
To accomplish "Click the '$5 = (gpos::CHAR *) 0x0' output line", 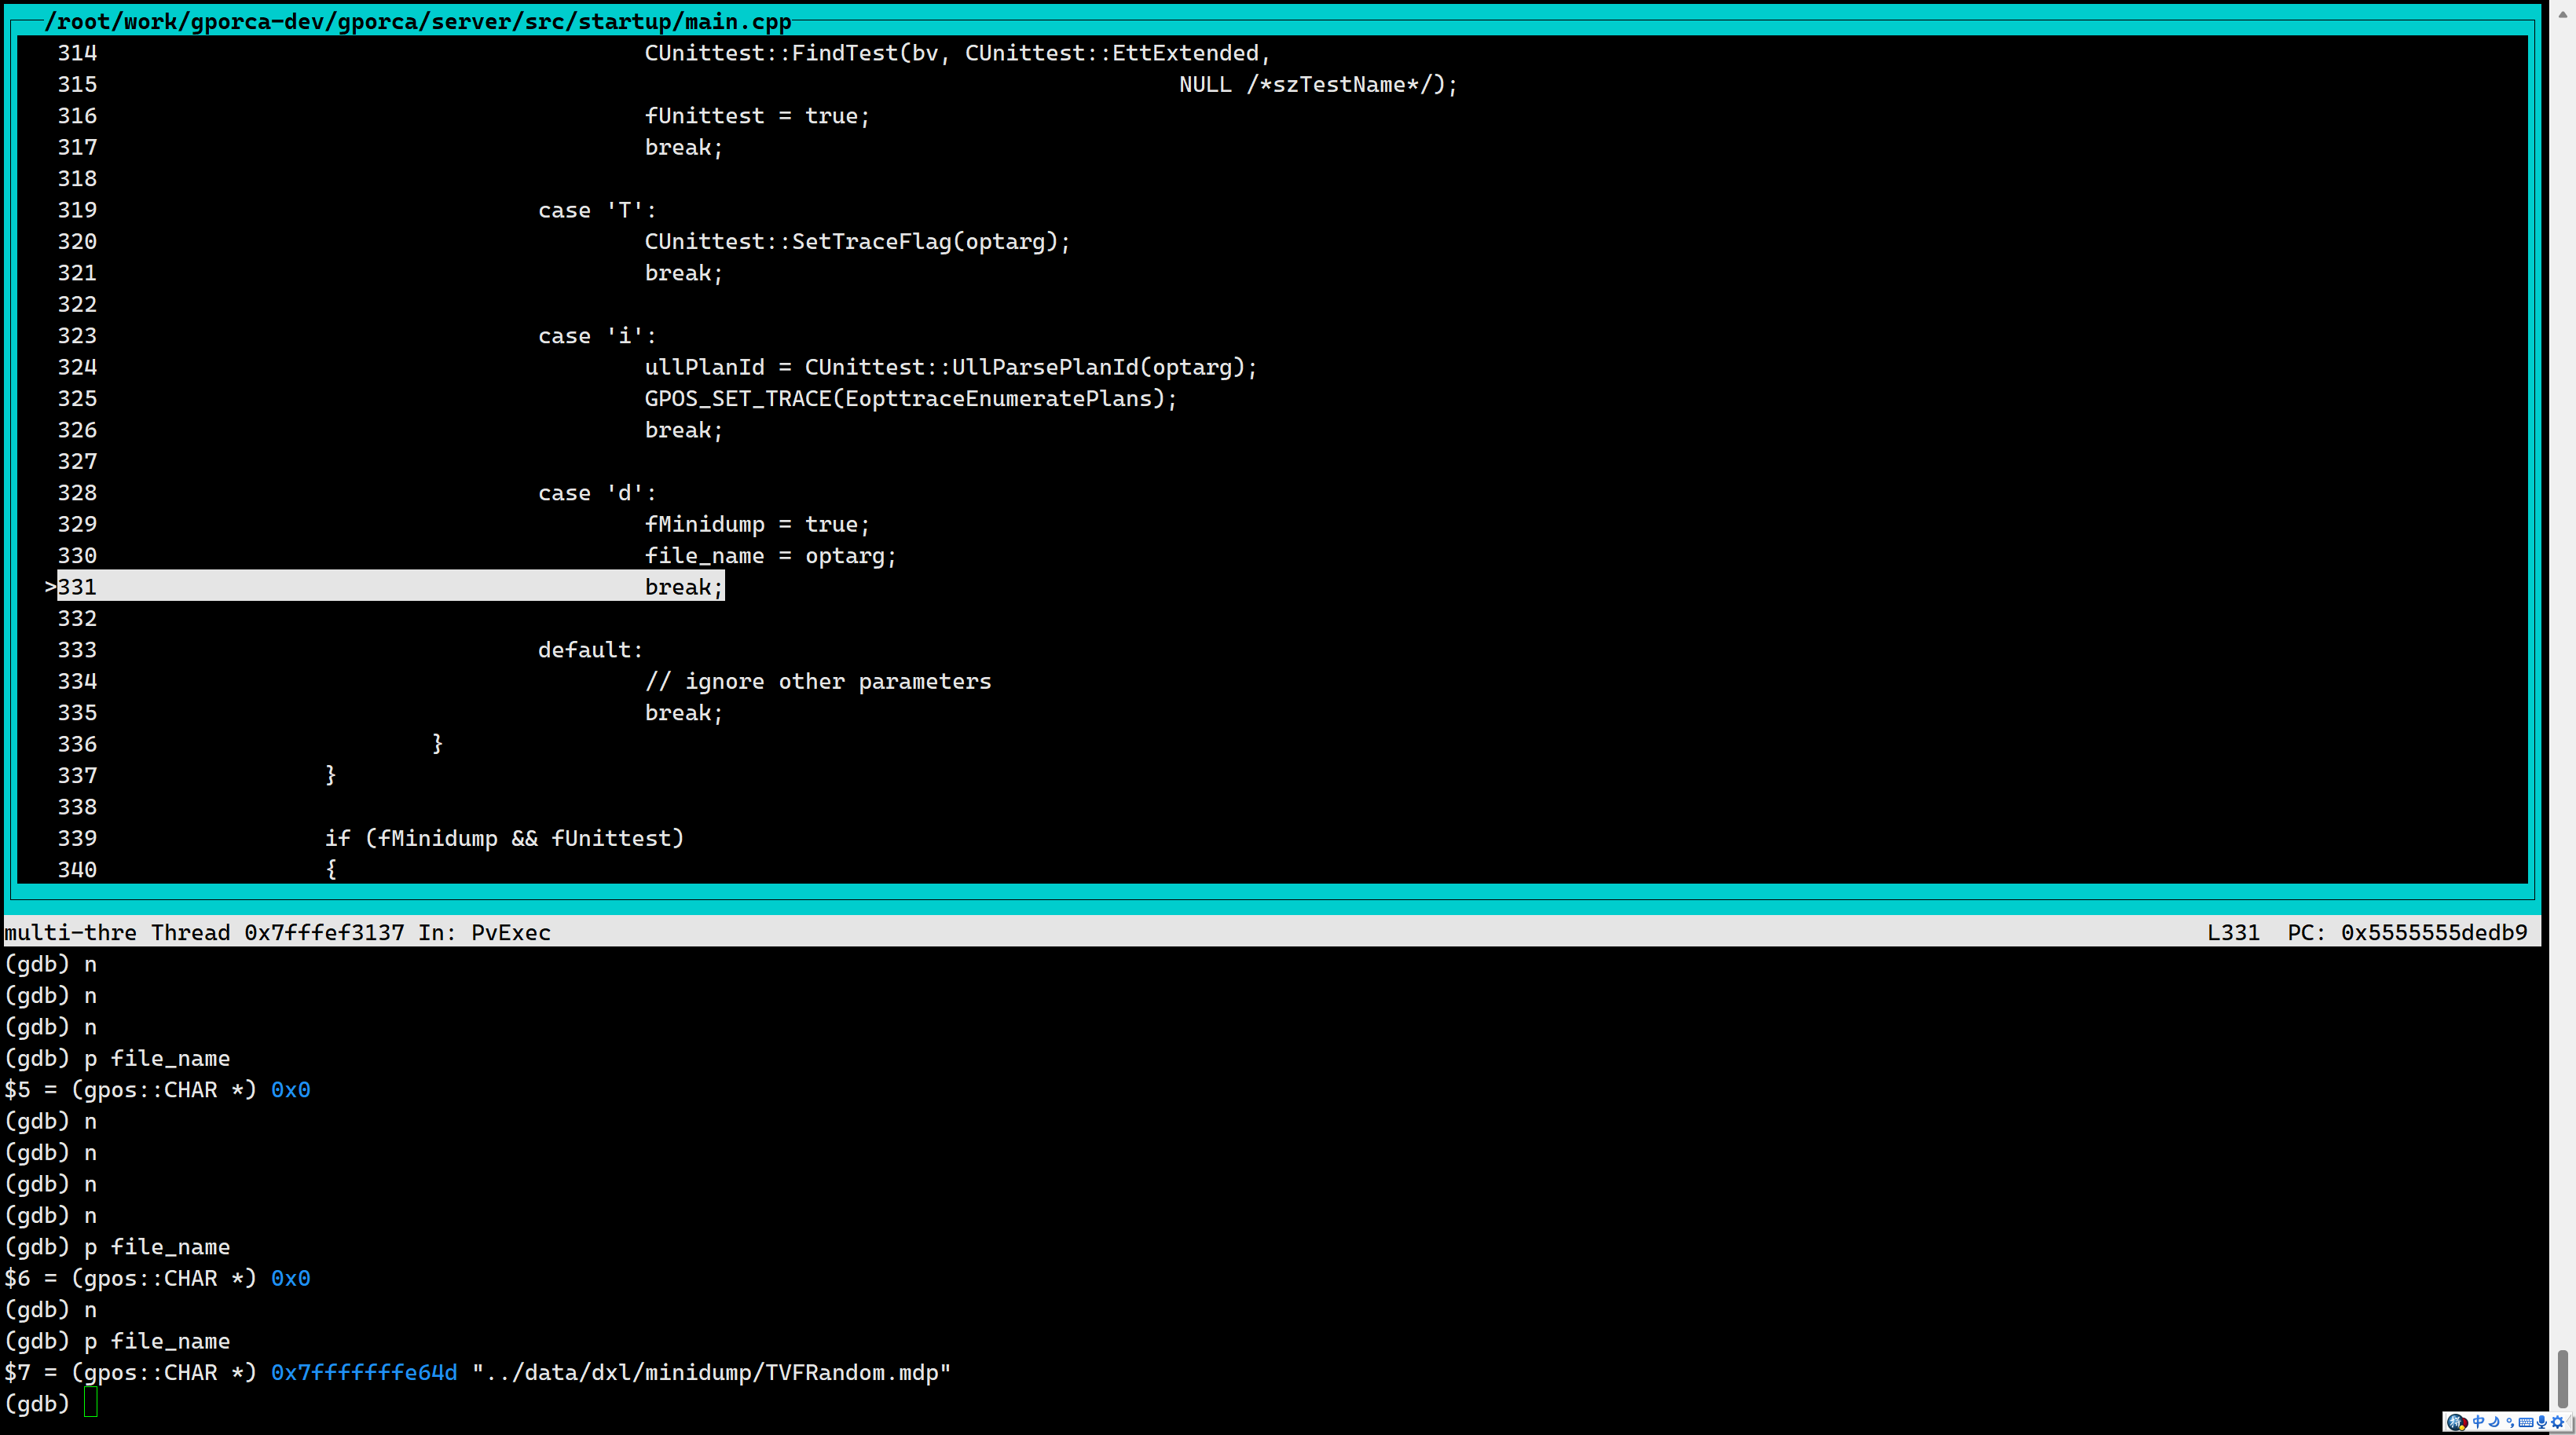I will tap(157, 1090).
